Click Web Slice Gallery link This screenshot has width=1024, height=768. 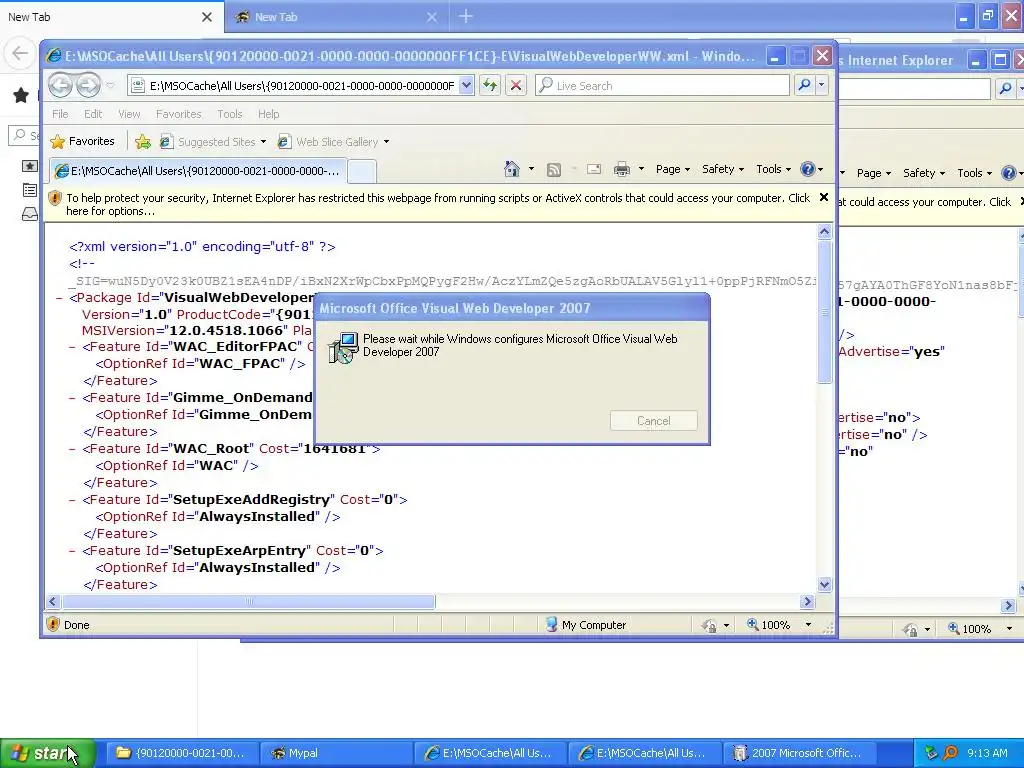(x=333, y=142)
